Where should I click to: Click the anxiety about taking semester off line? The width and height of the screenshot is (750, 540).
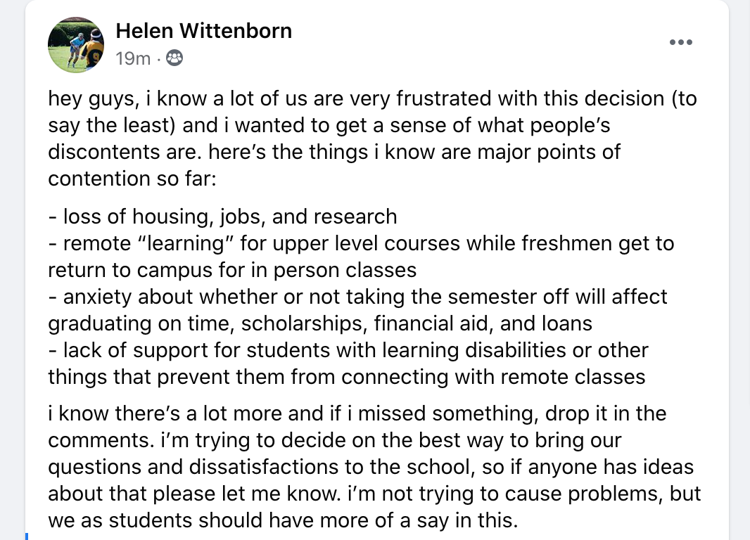point(358,297)
